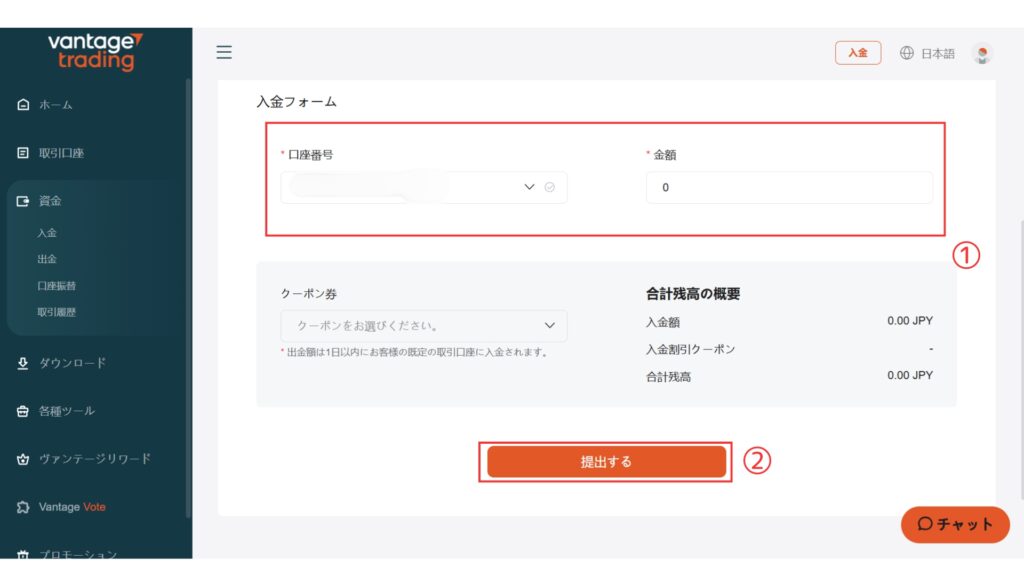Click the home icon in sidebar
The image size is (1024, 576).
(x=24, y=105)
